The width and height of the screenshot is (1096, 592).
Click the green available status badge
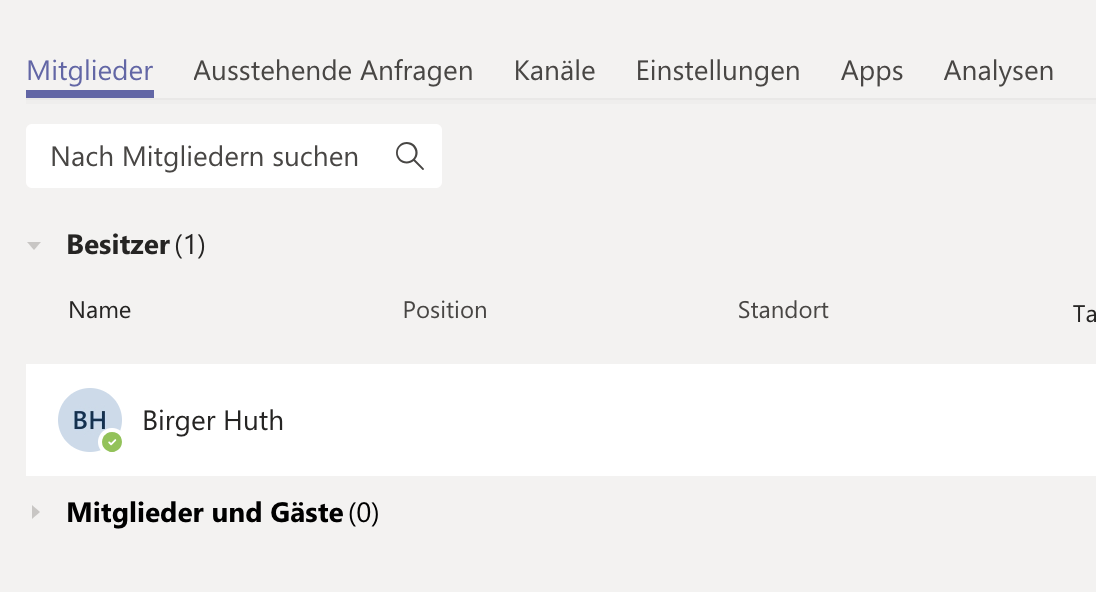(112, 442)
